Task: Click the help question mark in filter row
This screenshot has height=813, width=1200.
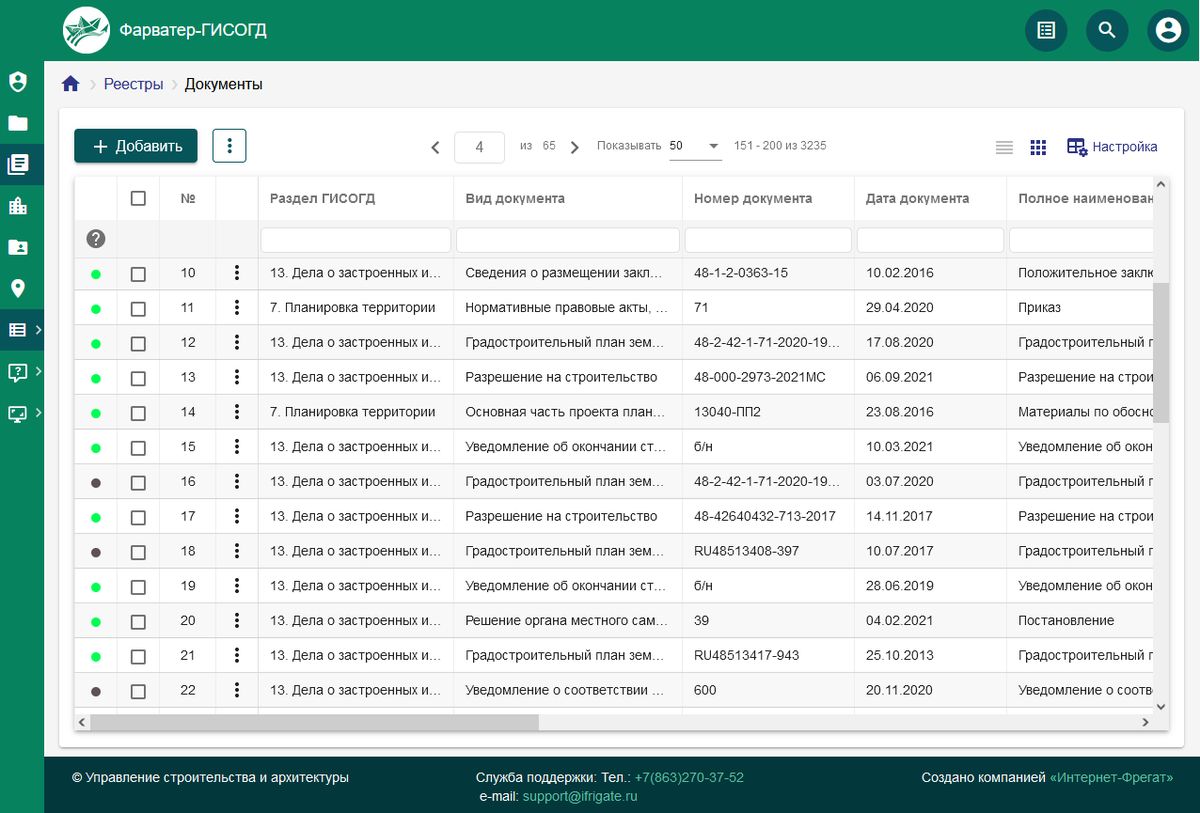Action: pos(96,239)
